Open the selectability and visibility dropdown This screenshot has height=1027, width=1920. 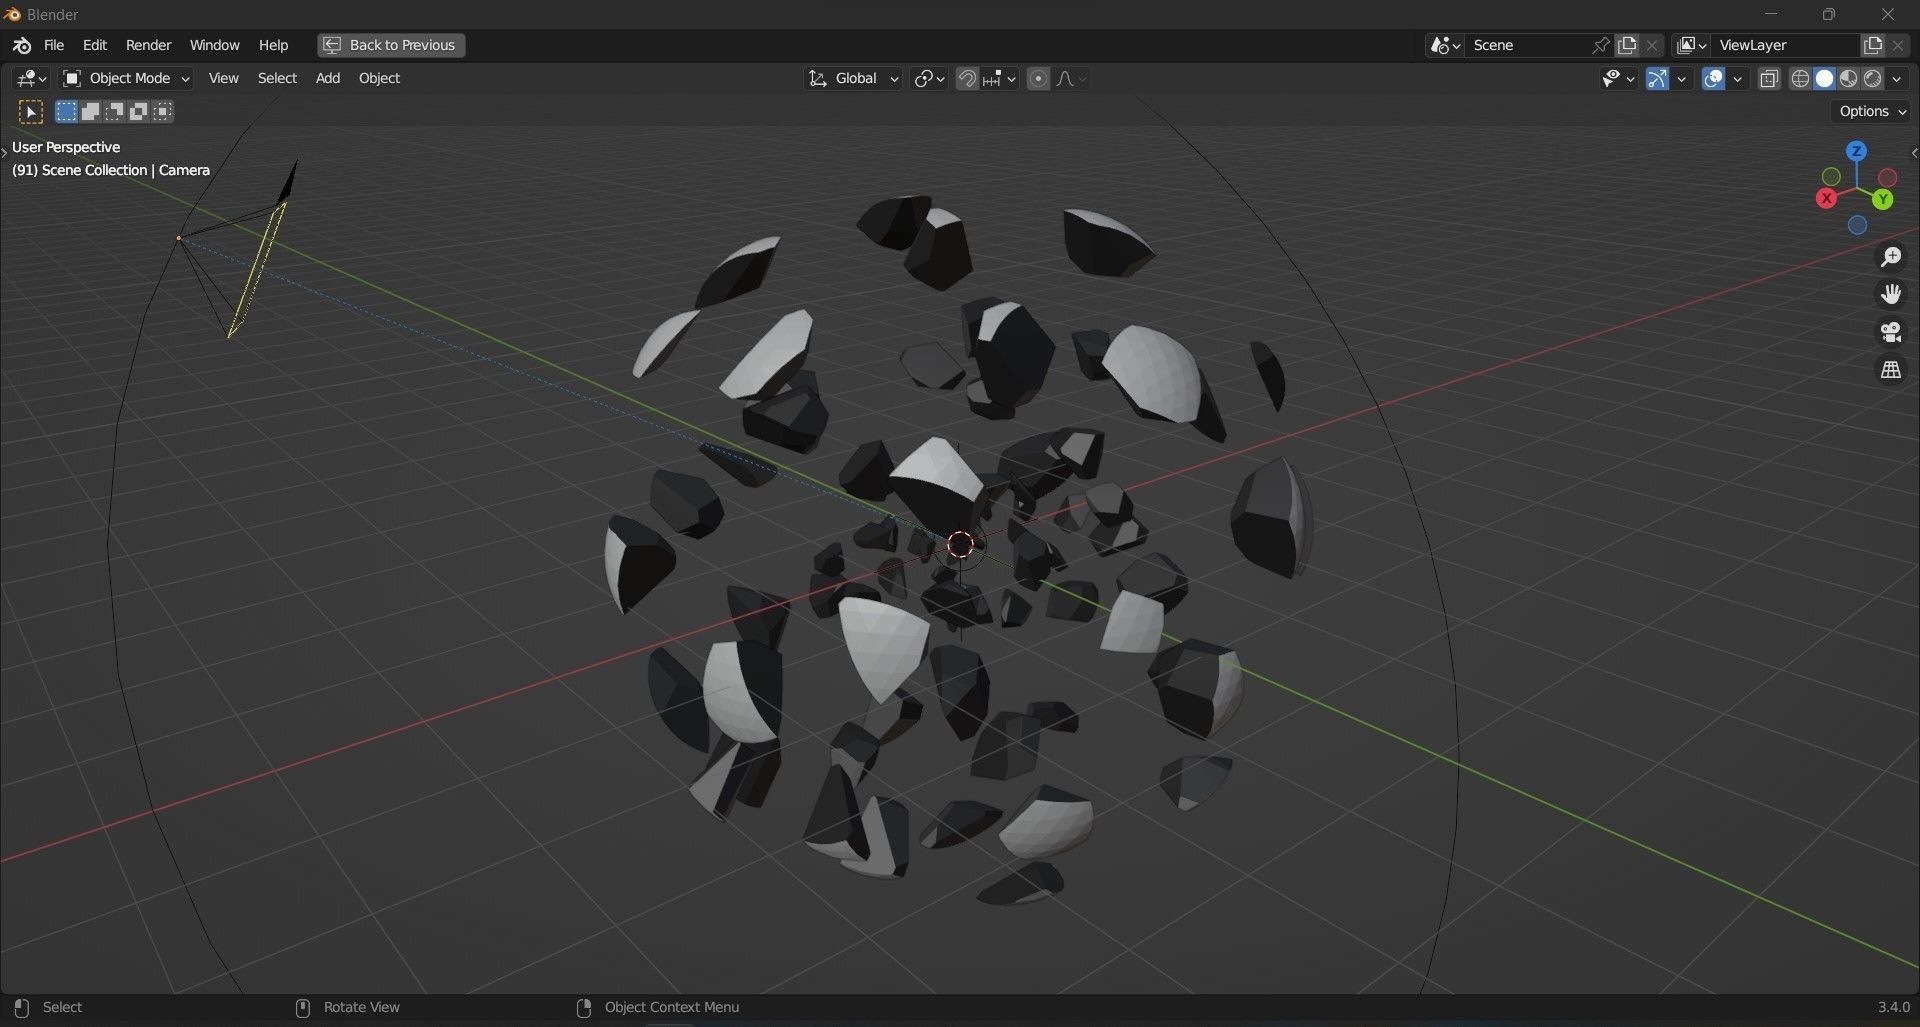pyautogui.click(x=1617, y=78)
